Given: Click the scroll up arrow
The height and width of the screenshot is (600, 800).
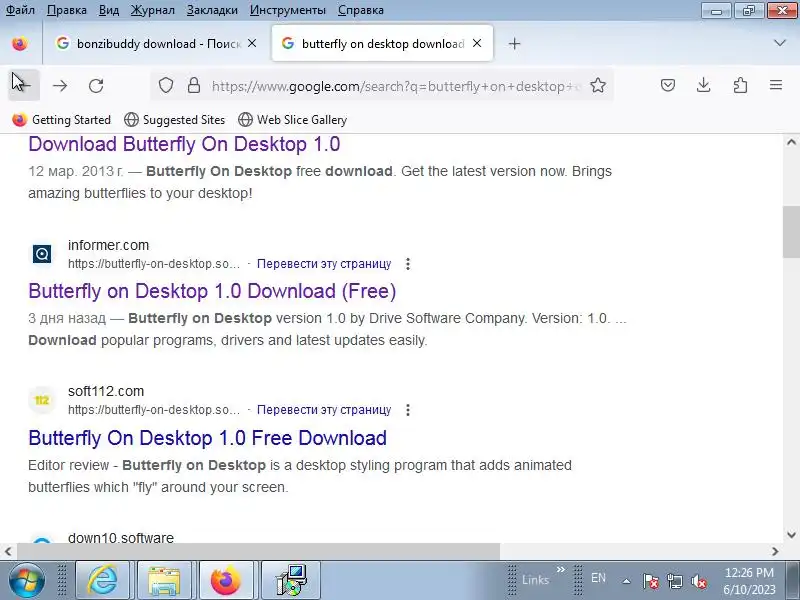Looking at the screenshot, I should (791, 142).
